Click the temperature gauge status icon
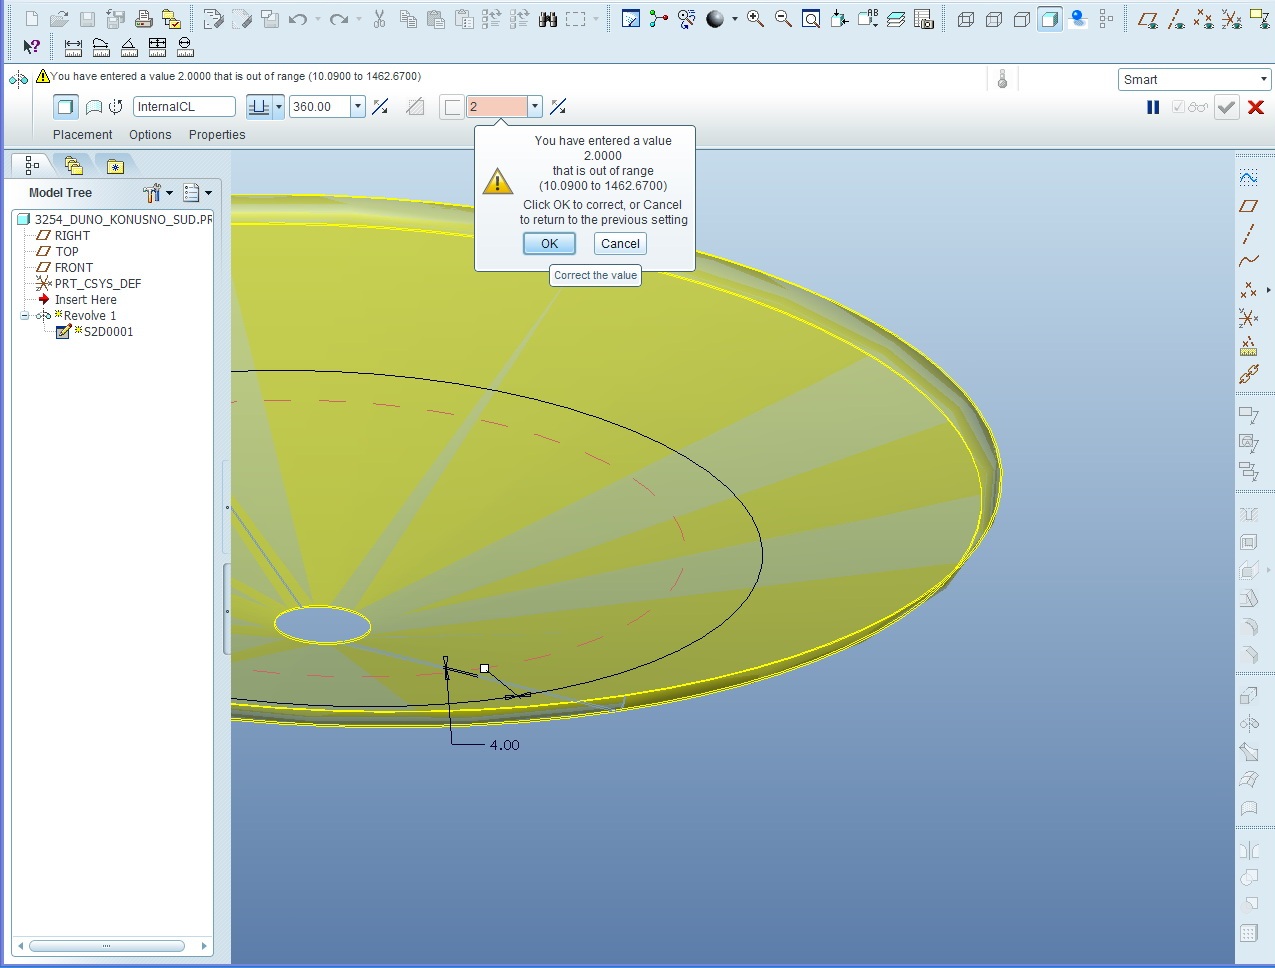Image resolution: width=1275 pixels, height=968 pixels. click(1002, 79)
